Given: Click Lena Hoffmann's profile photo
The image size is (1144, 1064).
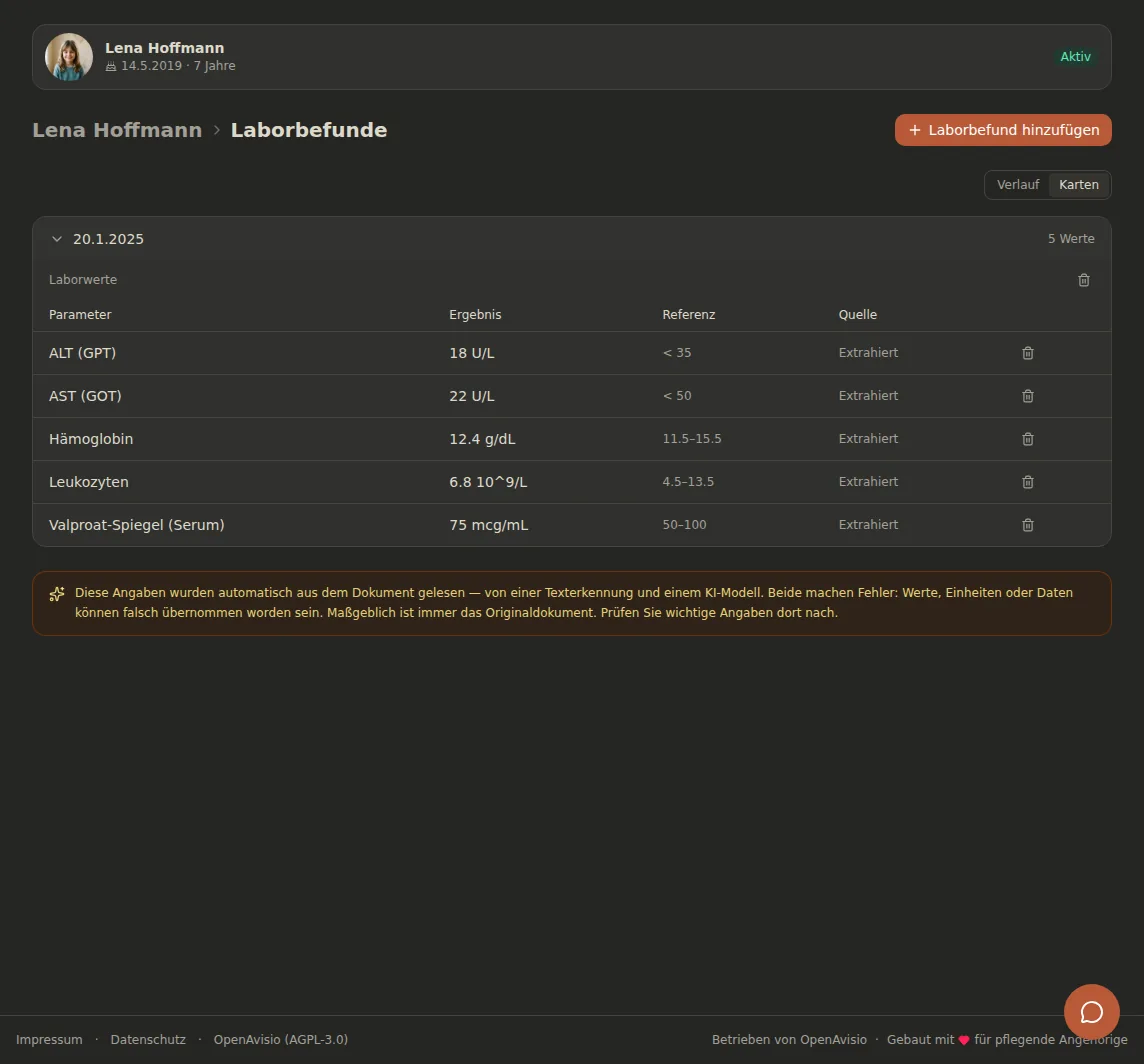Looking at the screenshot, I should 69,57.
